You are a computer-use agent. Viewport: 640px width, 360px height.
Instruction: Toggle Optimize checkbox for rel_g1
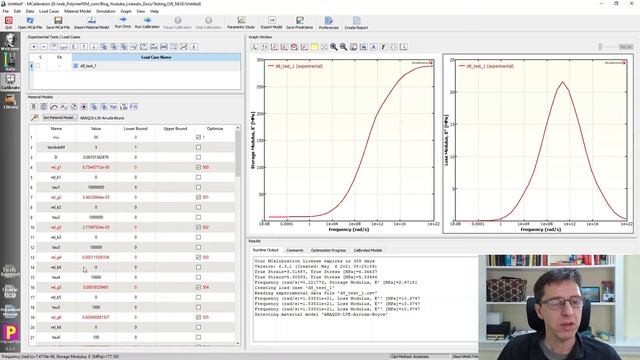(198, 167)
